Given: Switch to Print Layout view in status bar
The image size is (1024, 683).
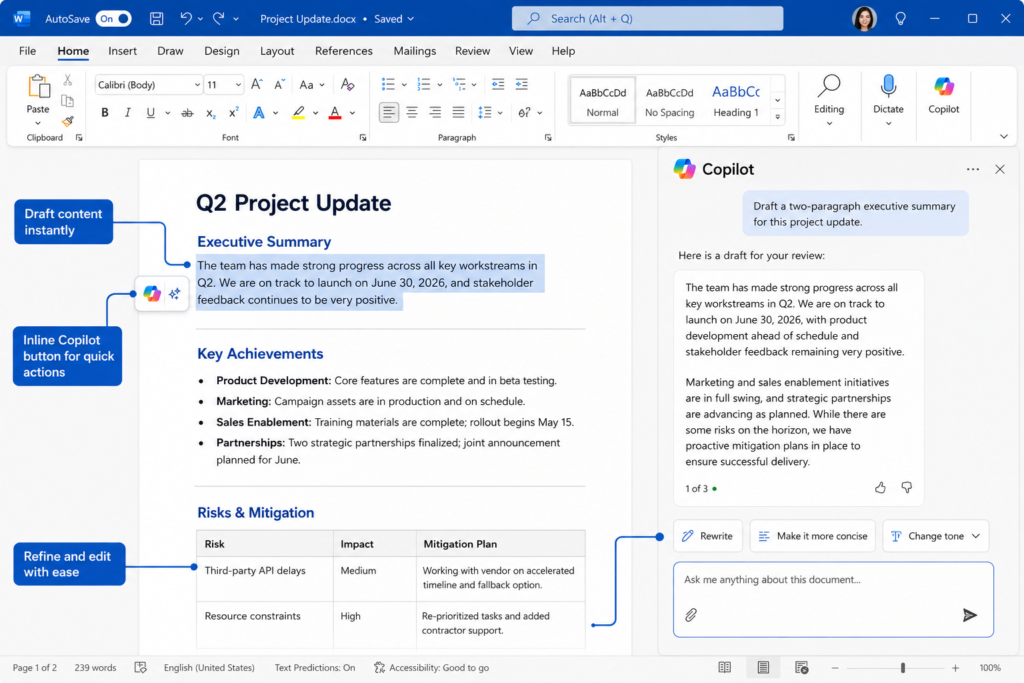Looking at the screenshot, I should coord(763,667).
